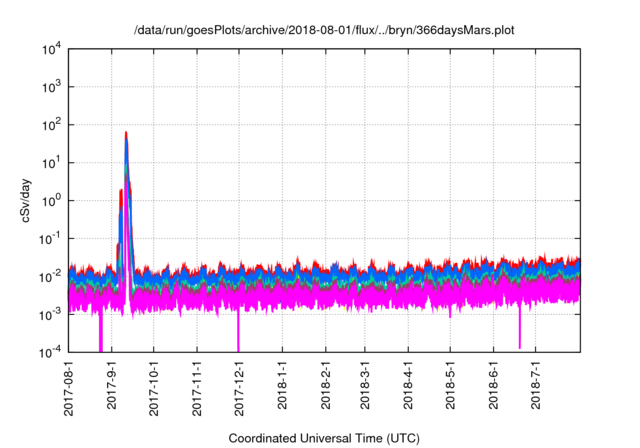The height and width of the screenshot is (448, 640).
Task: Click the 2018-7-1 date label
Action: [536, 385]
